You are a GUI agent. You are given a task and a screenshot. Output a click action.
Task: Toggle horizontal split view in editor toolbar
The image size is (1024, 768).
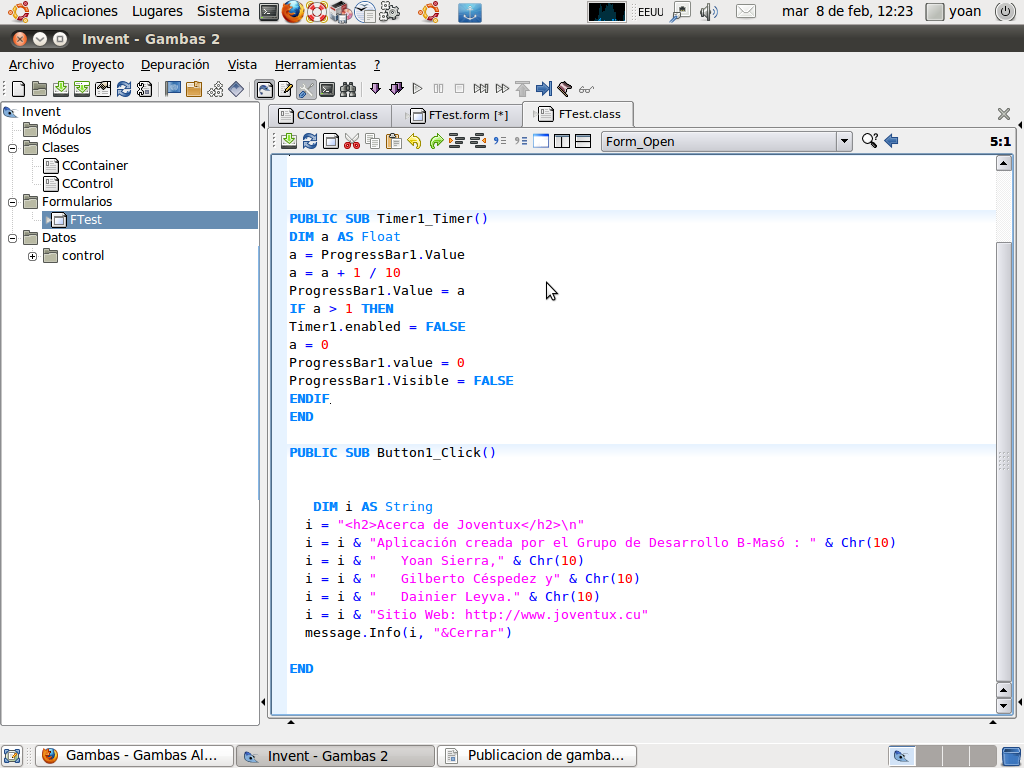tap(583, 141)
